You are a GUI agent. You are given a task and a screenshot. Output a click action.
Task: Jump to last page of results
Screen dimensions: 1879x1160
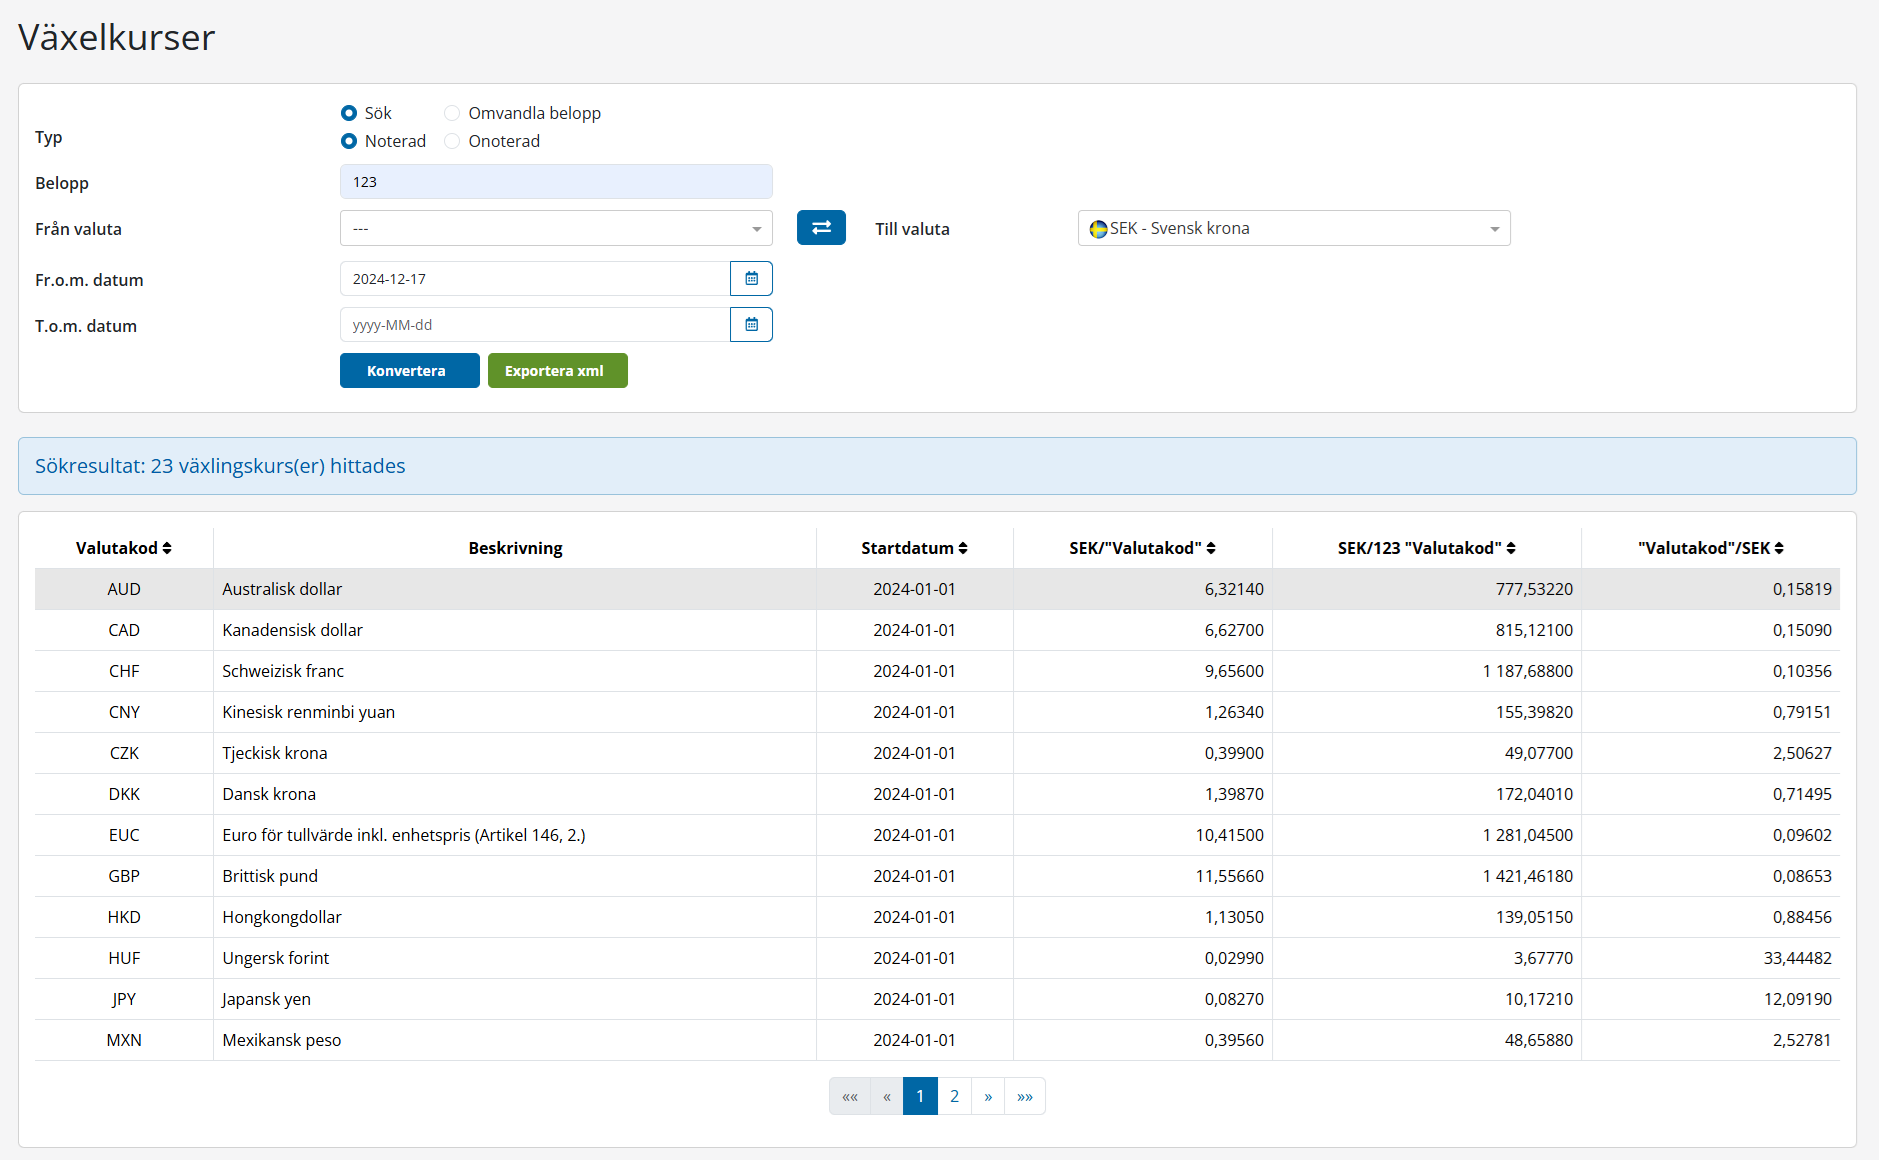coord(1024,1096)
